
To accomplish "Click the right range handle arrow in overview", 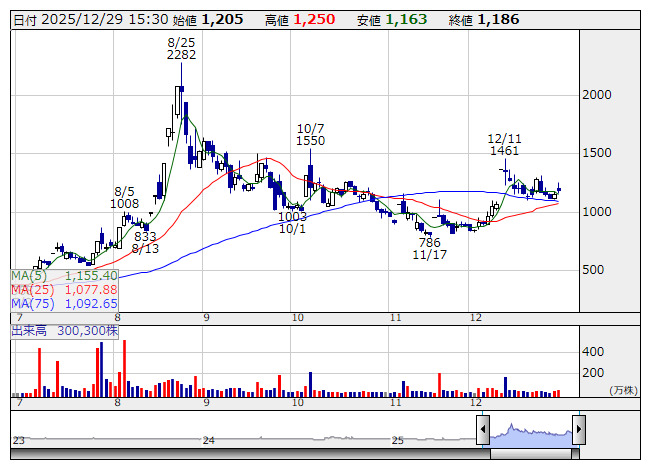I will point(578,431).
